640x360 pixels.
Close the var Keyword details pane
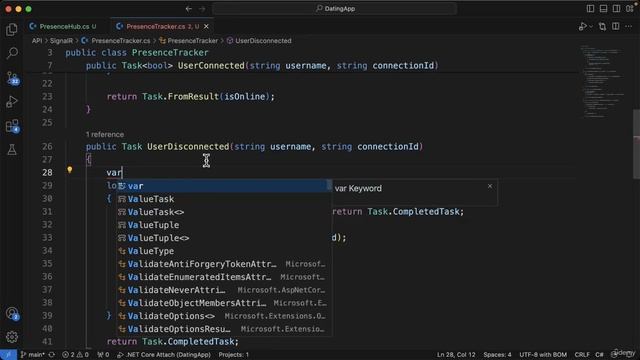click(x=490, y=186)
